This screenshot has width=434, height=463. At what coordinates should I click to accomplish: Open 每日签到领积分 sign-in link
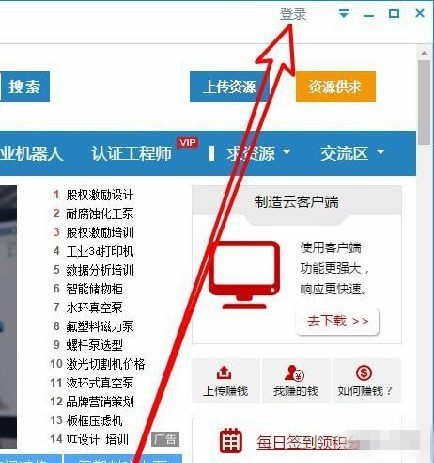click(x=308, y=442)
